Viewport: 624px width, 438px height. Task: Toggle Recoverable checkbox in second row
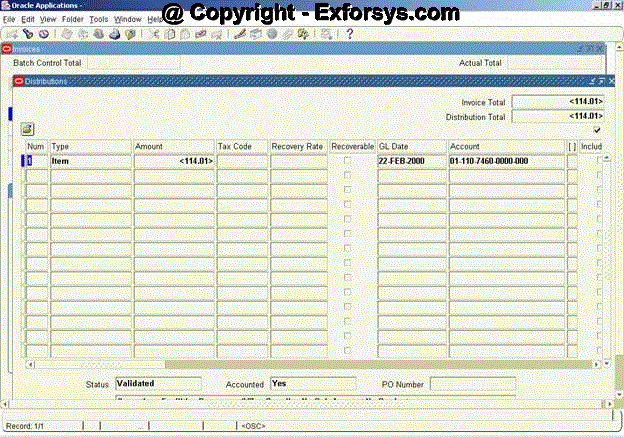(348, 175)
